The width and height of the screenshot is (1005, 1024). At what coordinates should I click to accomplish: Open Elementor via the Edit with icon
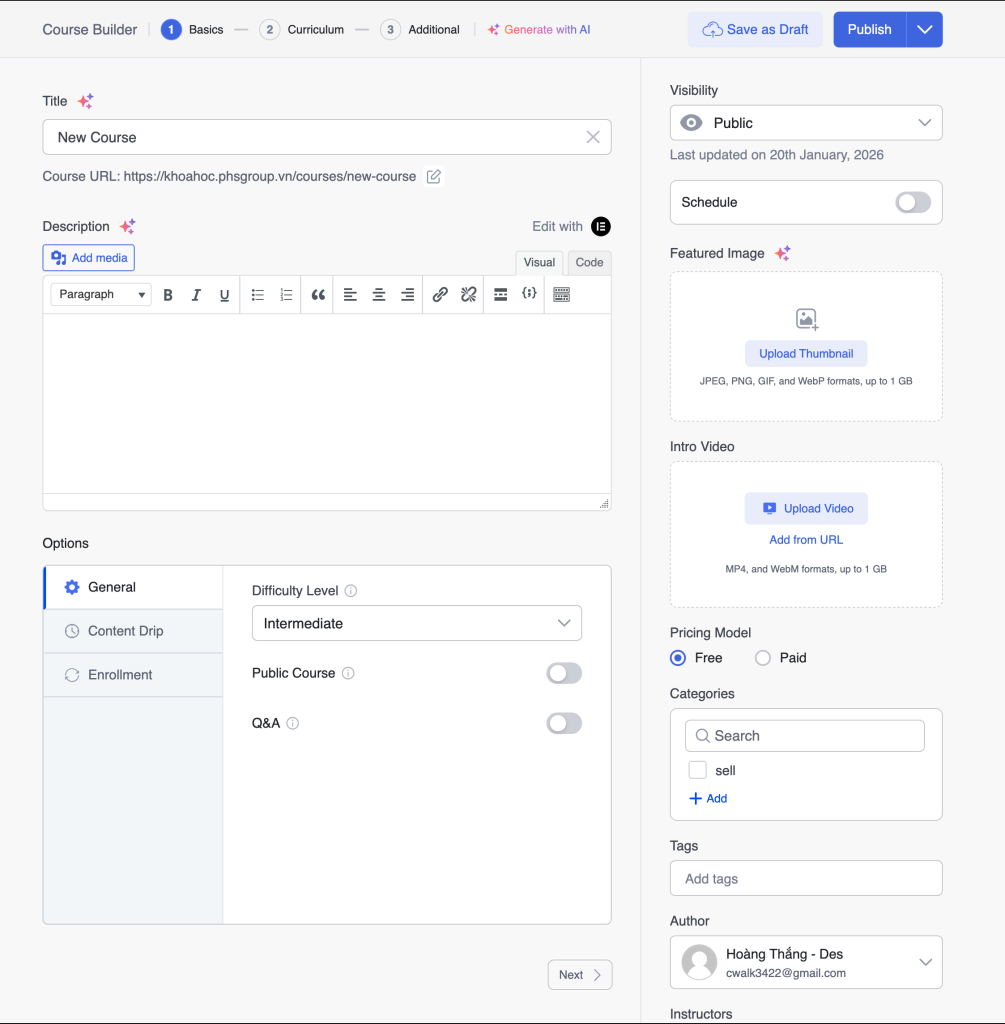(600, 227)
